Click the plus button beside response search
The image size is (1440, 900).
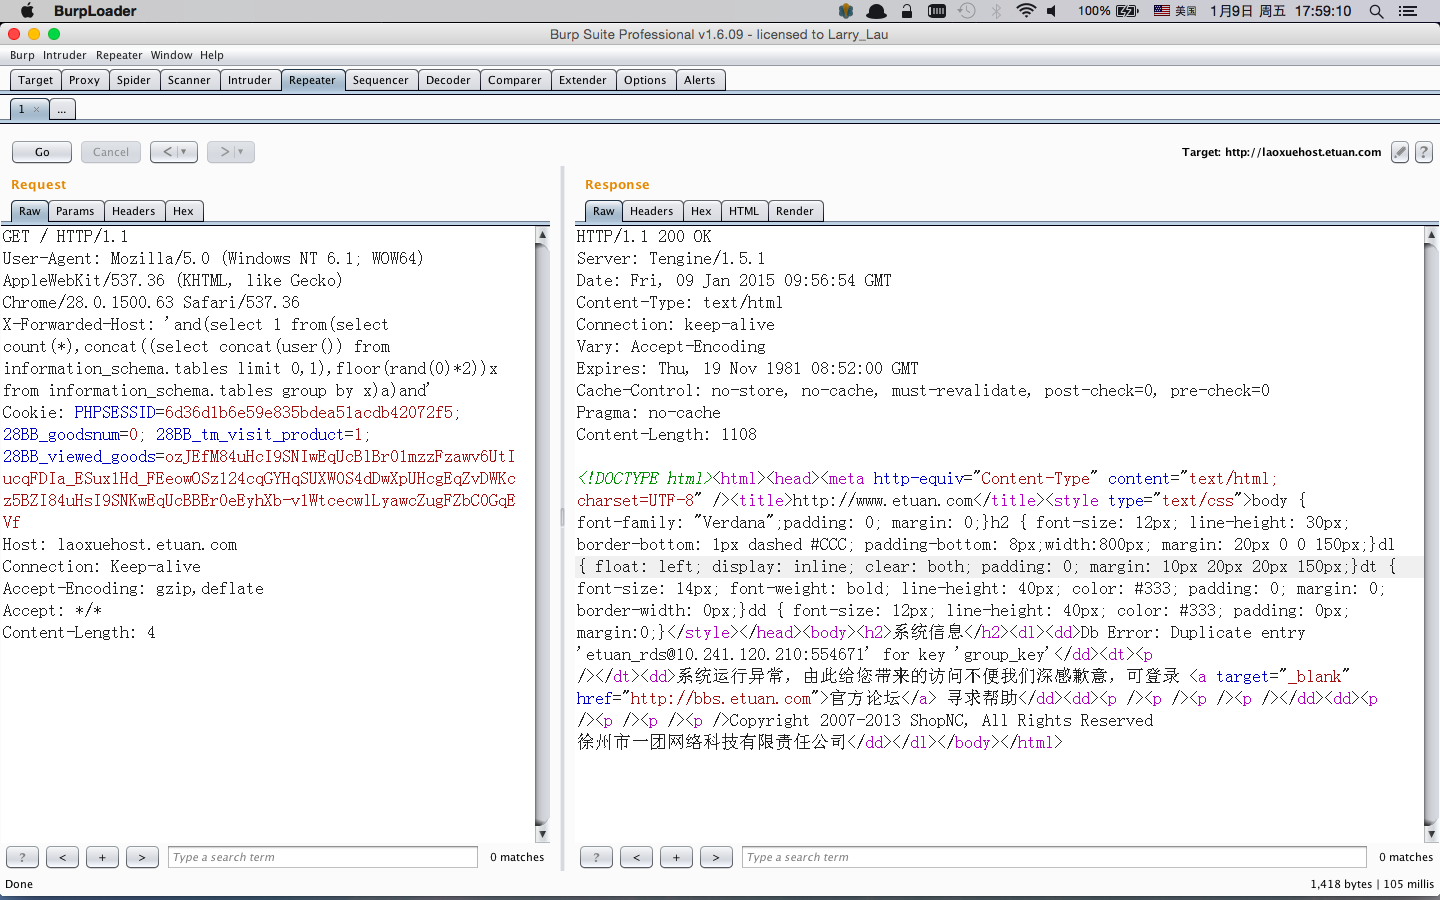(676, 857)
